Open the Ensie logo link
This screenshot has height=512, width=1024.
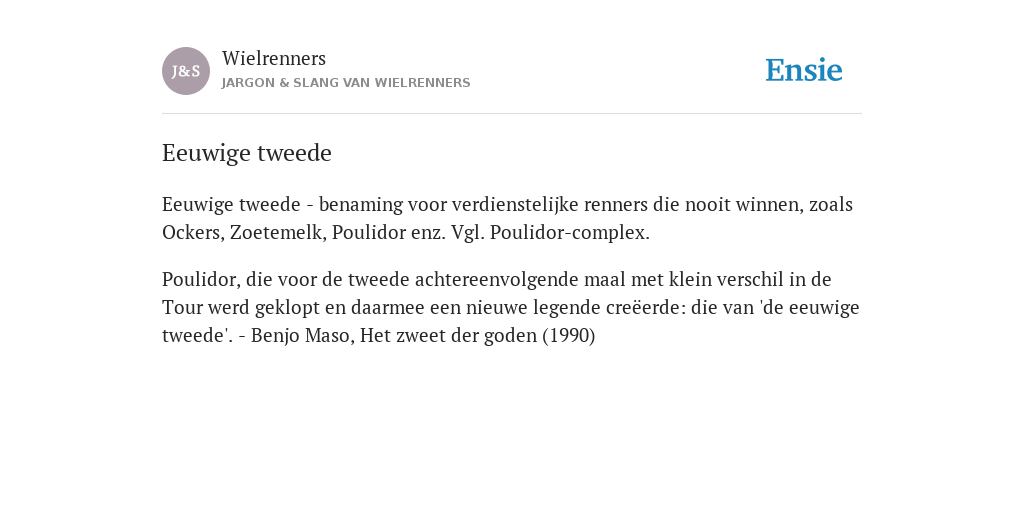pyautogui.click(x=804, y=70)
